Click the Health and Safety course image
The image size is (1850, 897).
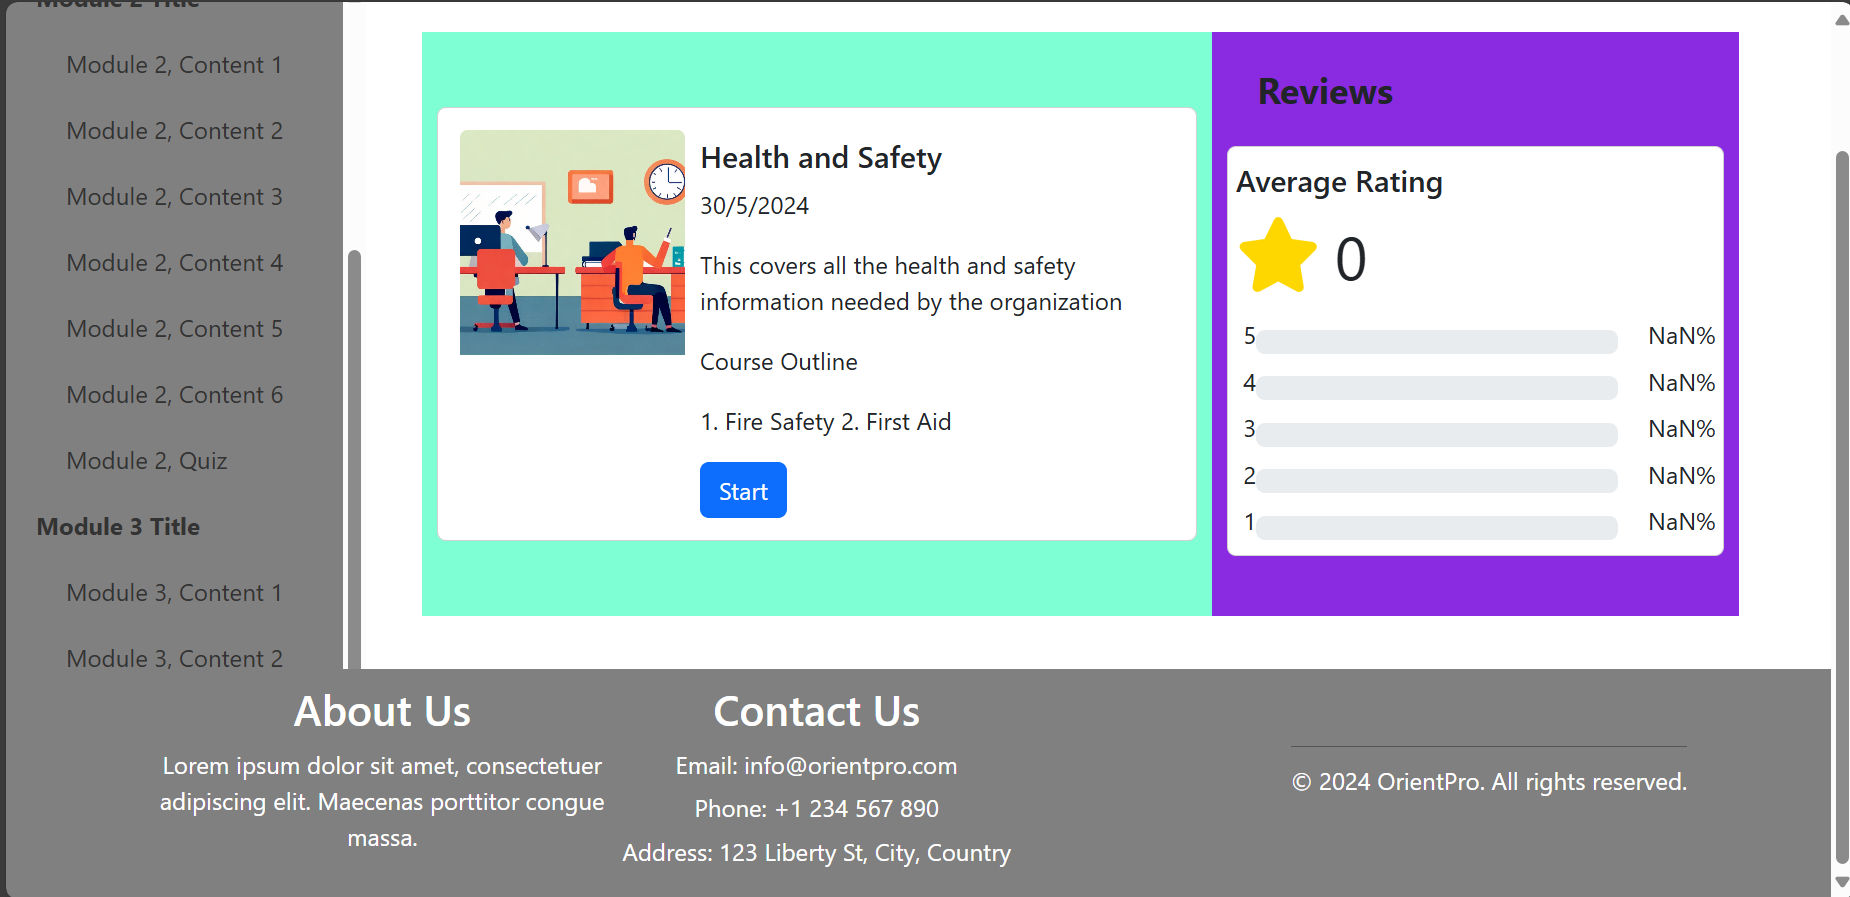pyautogui.click(x=572, y=242)
